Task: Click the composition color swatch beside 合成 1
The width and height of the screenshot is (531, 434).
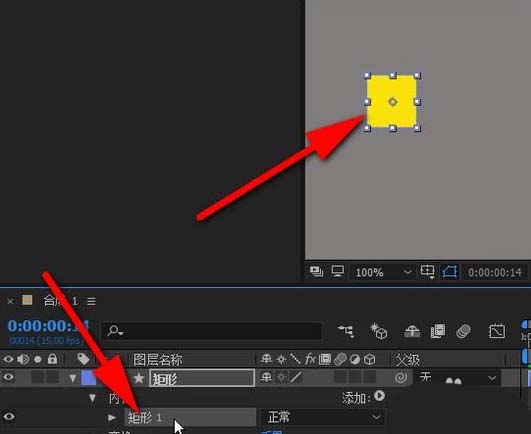Action: click(27, 300)
